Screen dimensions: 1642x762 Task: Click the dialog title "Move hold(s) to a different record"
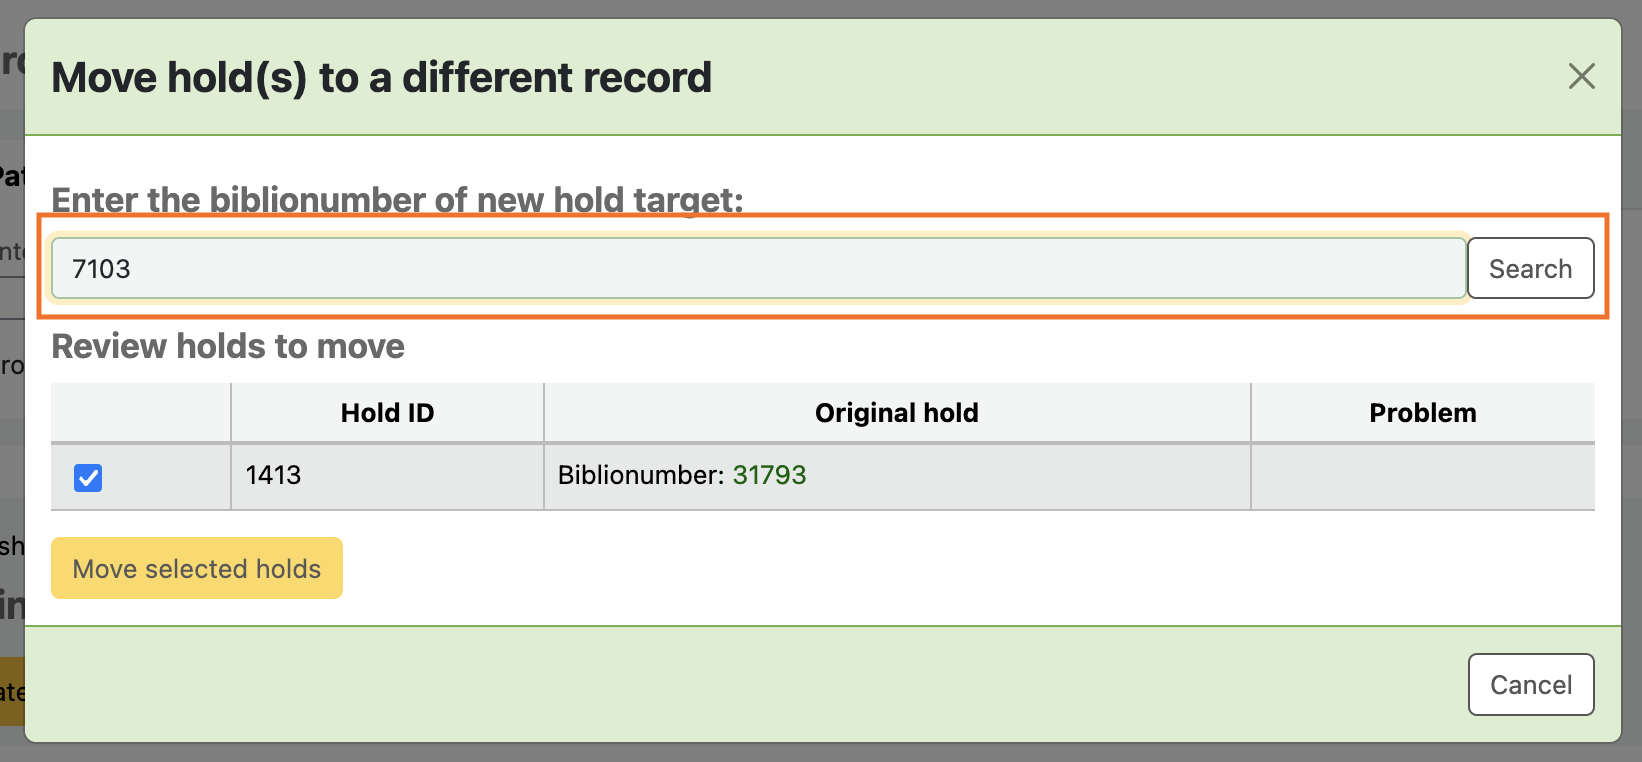click(381, 78)
